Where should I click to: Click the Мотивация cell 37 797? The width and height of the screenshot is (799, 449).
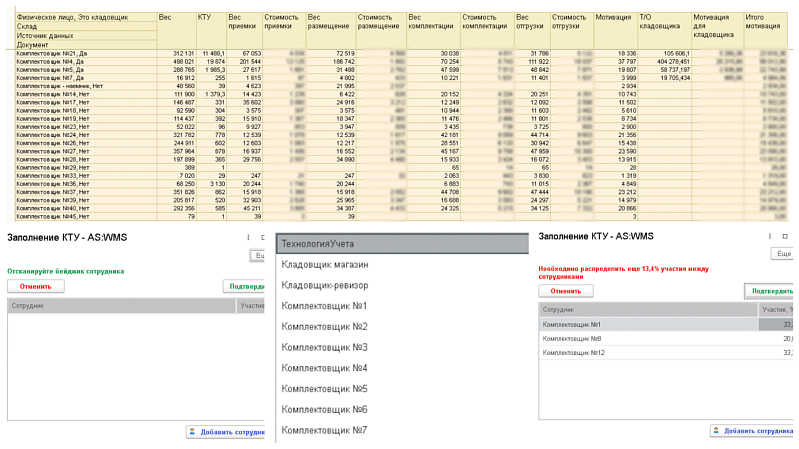[615, 62]
